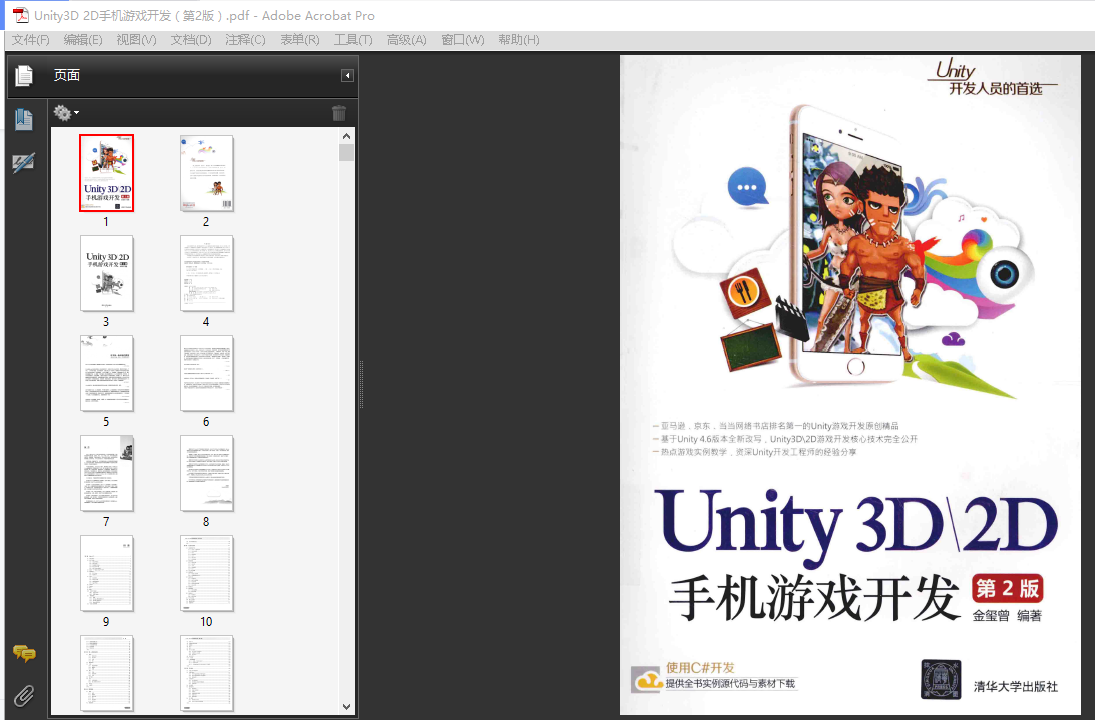The height and width of the screenshot is (720, 1095).
Task: Collapse the Pages navigation panel
Action: coord(347,75)
